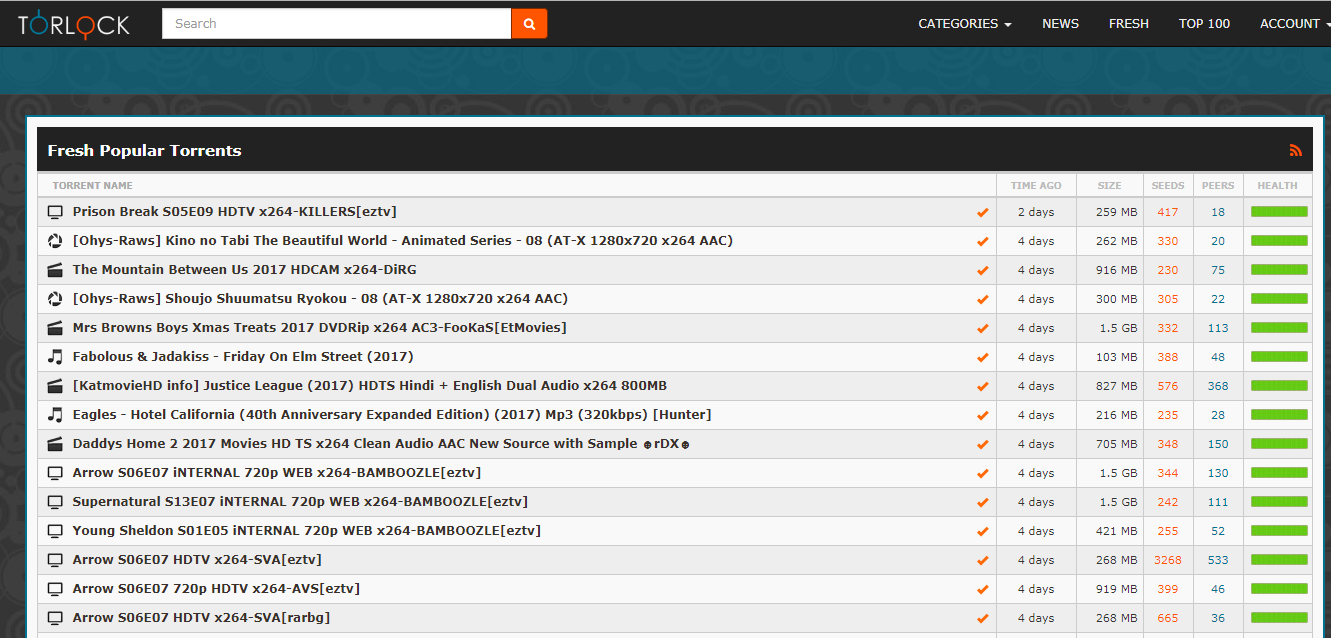This screenshot has width=1331, height=638.
Task: Open Arrow S06E07 iNTERNAL 720p WEB torrent
Action: pyautogui.click(x=277, y=473)
